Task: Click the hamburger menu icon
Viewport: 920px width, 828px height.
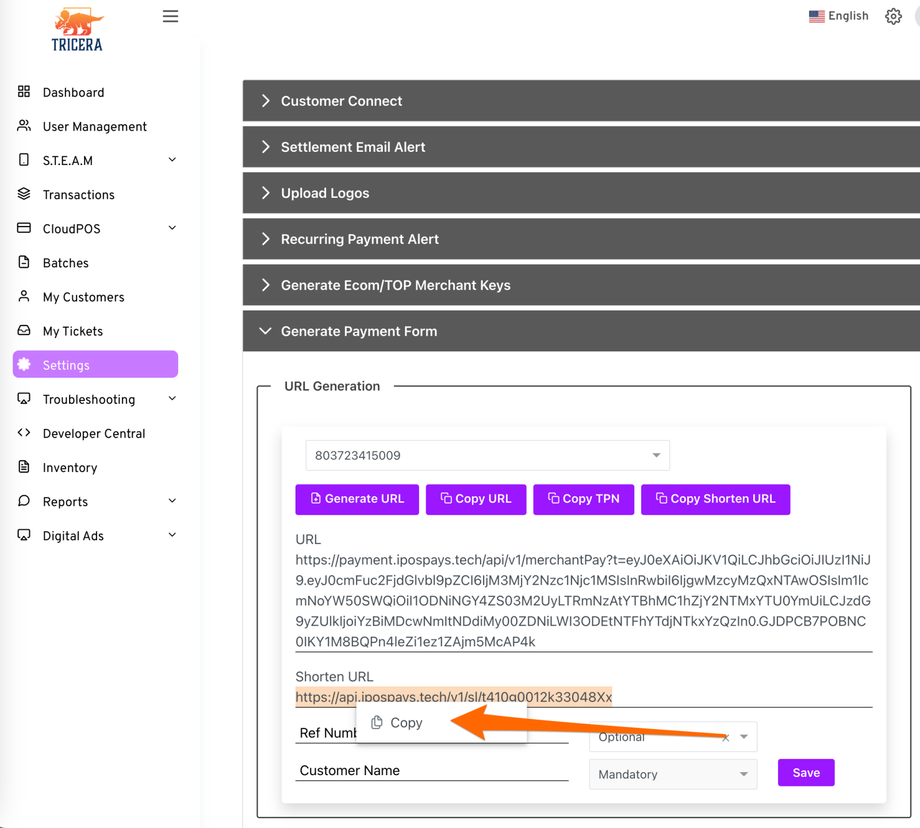Action: click(170, 16)
